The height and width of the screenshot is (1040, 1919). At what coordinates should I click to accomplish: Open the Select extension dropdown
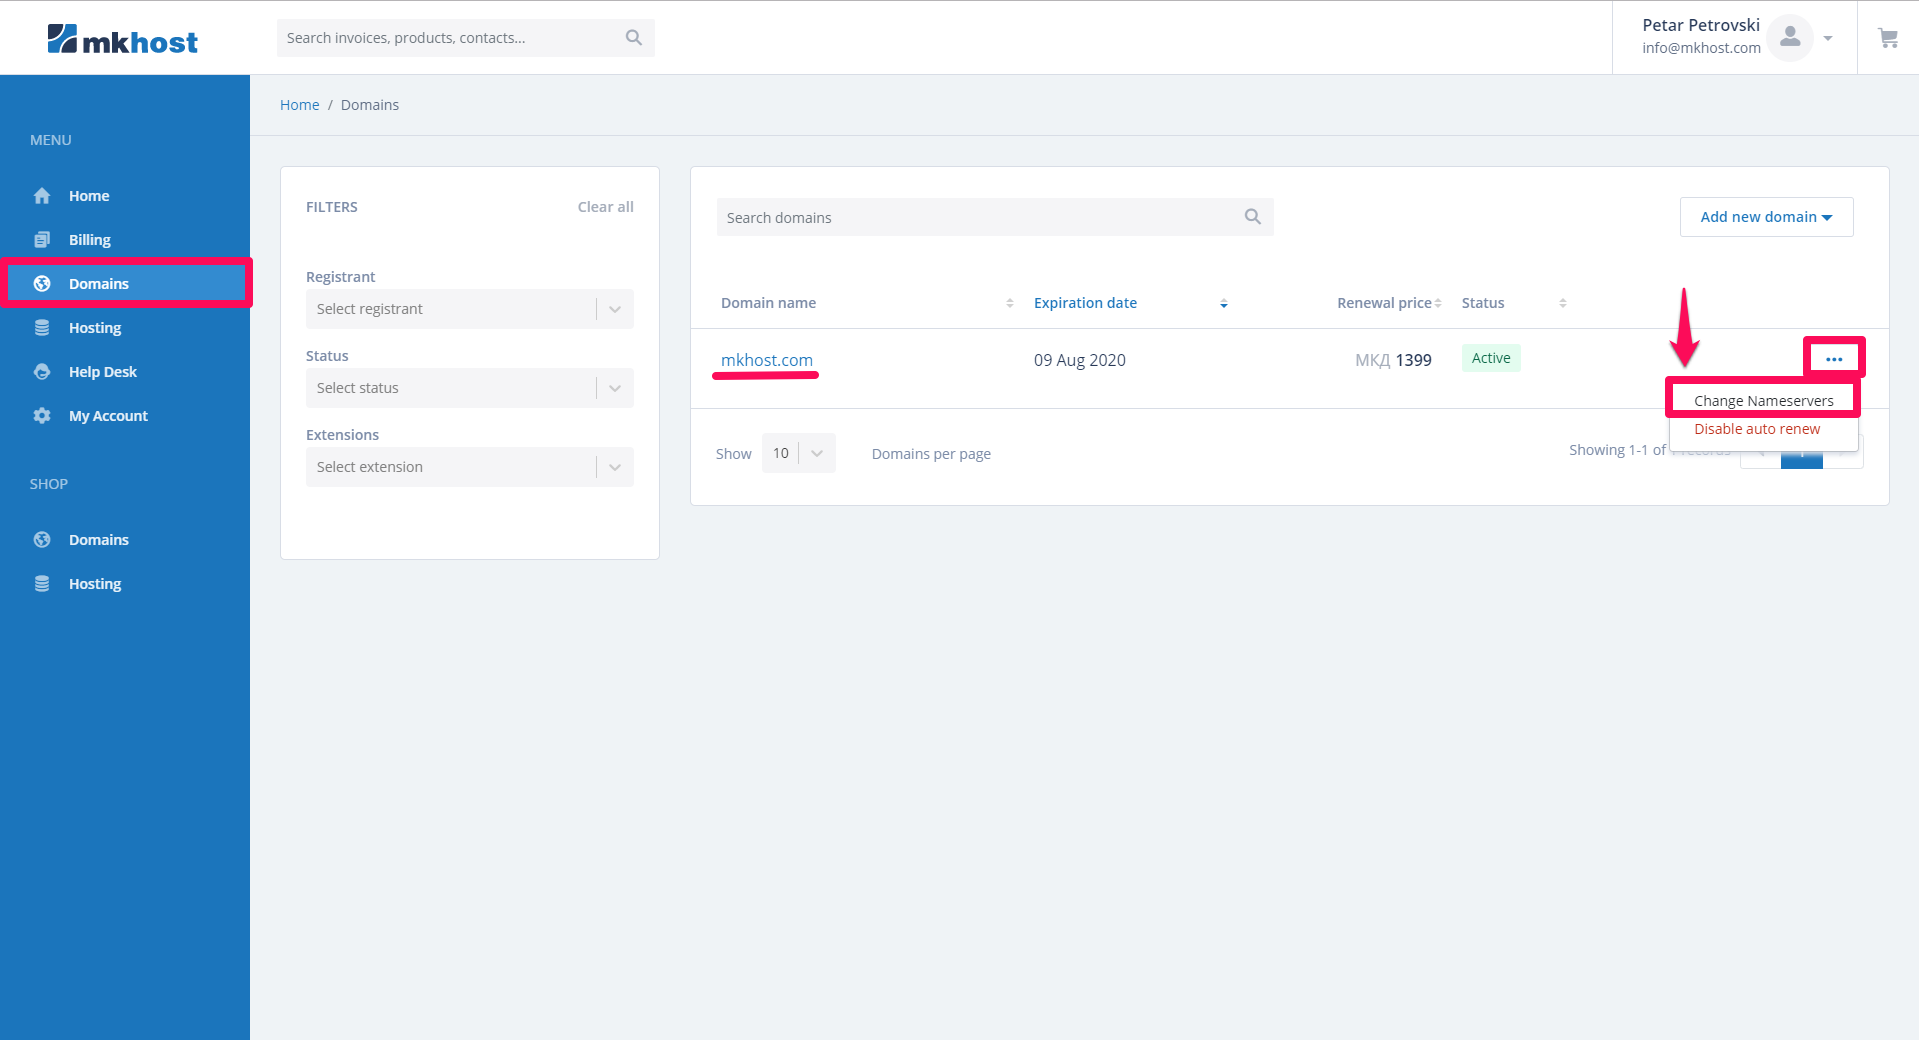point(469,467)
